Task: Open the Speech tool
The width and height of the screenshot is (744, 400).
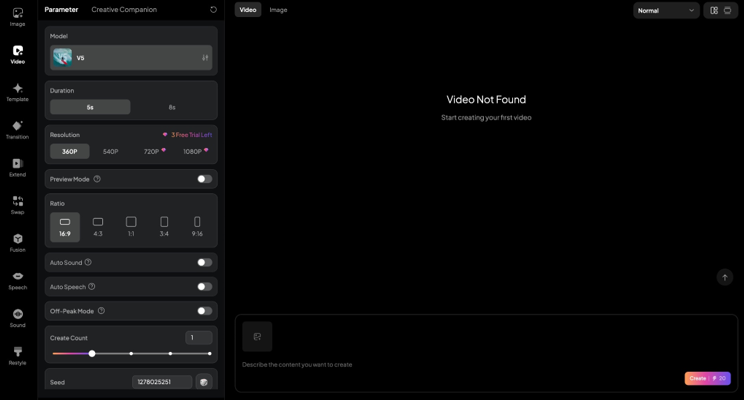Action: [17, 280]
